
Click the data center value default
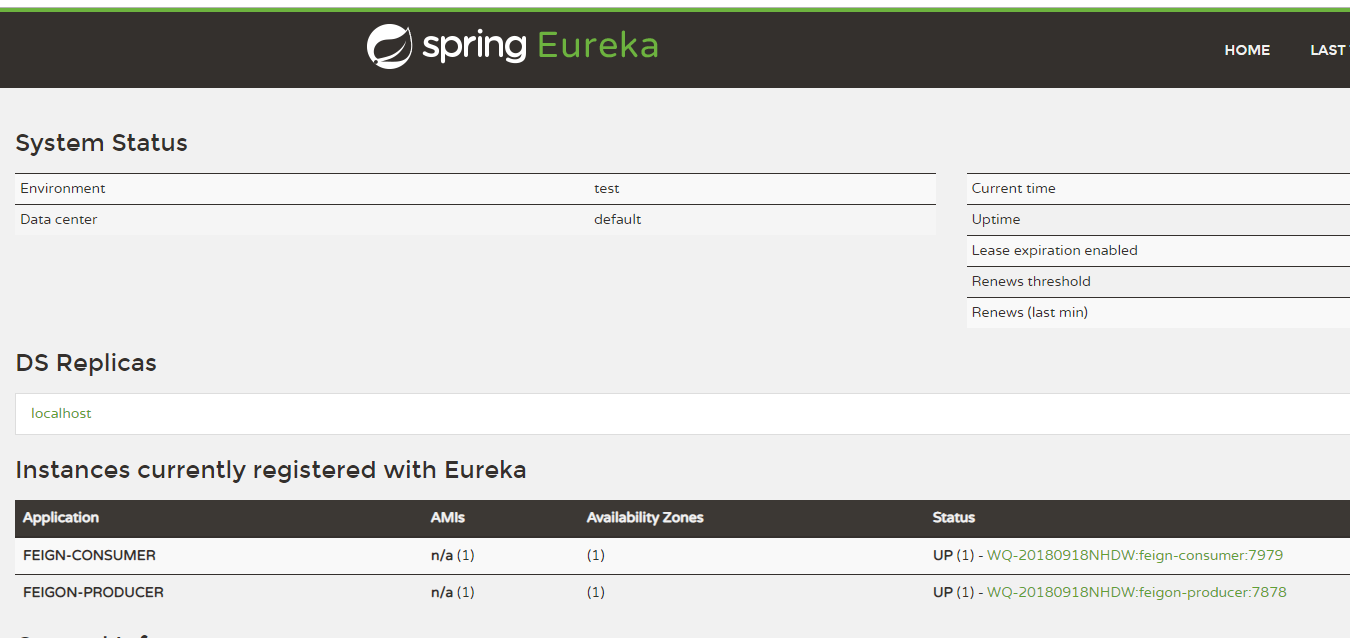[x=618, y=219]
